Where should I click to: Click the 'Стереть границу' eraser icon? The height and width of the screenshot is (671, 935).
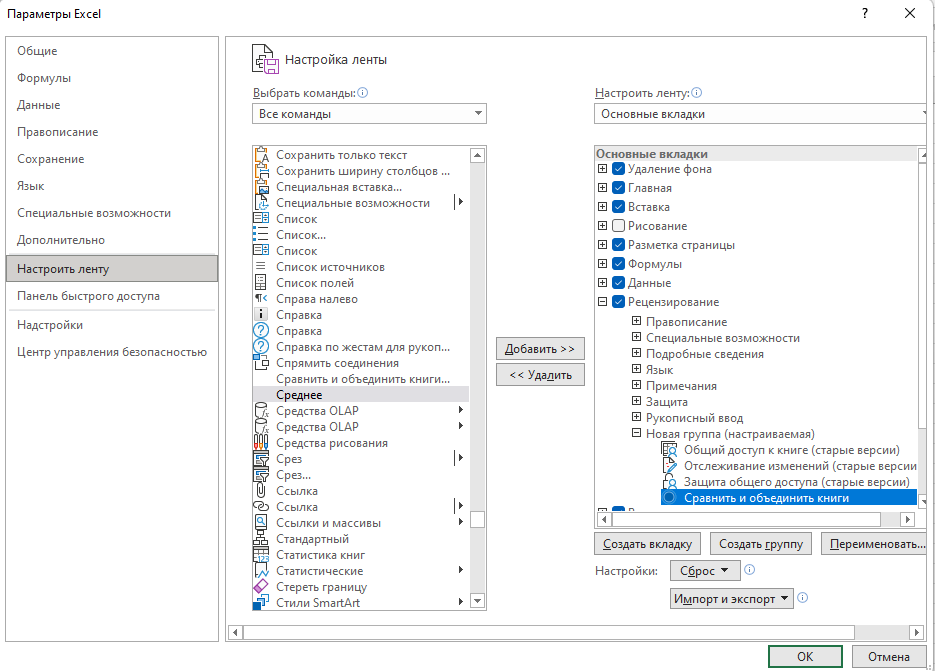[x=261, y=587]
